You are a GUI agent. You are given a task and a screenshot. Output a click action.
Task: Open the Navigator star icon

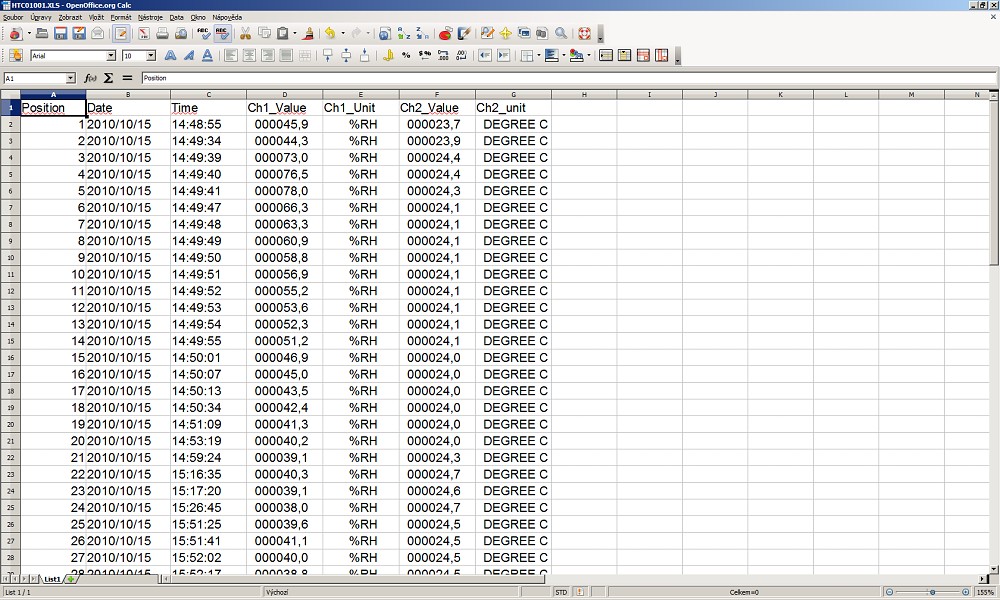coord(505,34)
